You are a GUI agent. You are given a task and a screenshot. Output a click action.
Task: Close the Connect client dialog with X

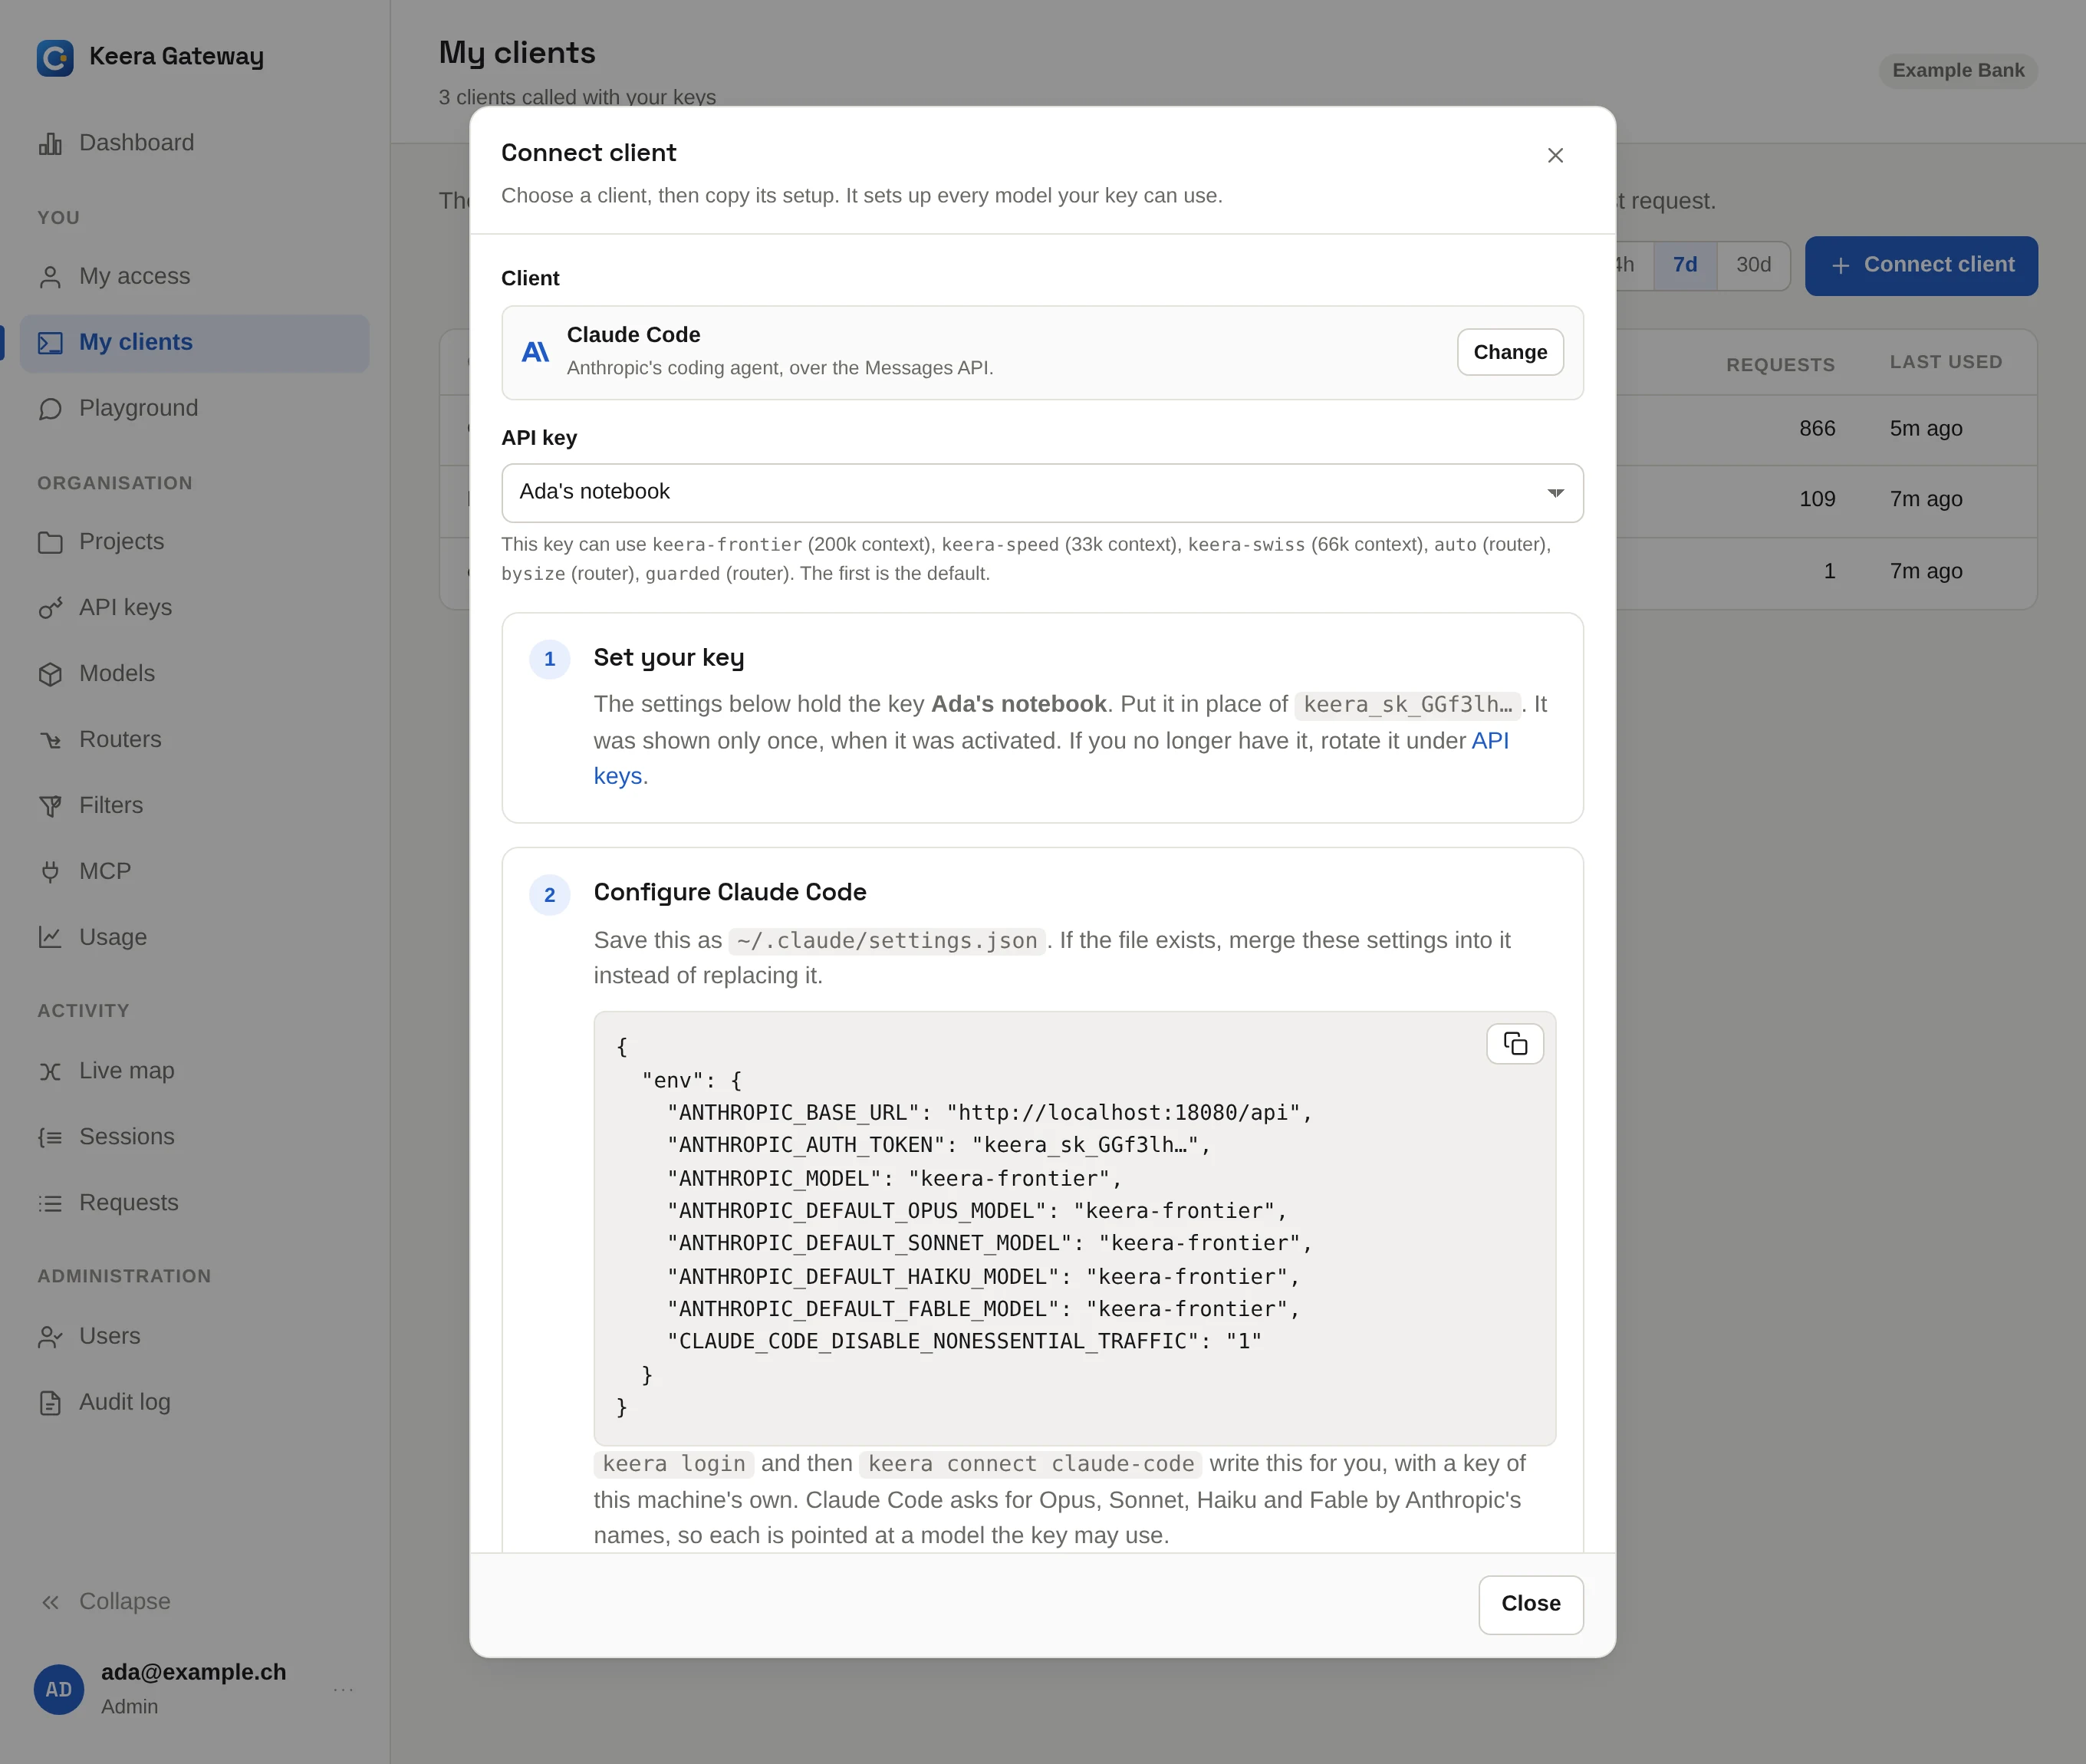tap(1555, 155)
